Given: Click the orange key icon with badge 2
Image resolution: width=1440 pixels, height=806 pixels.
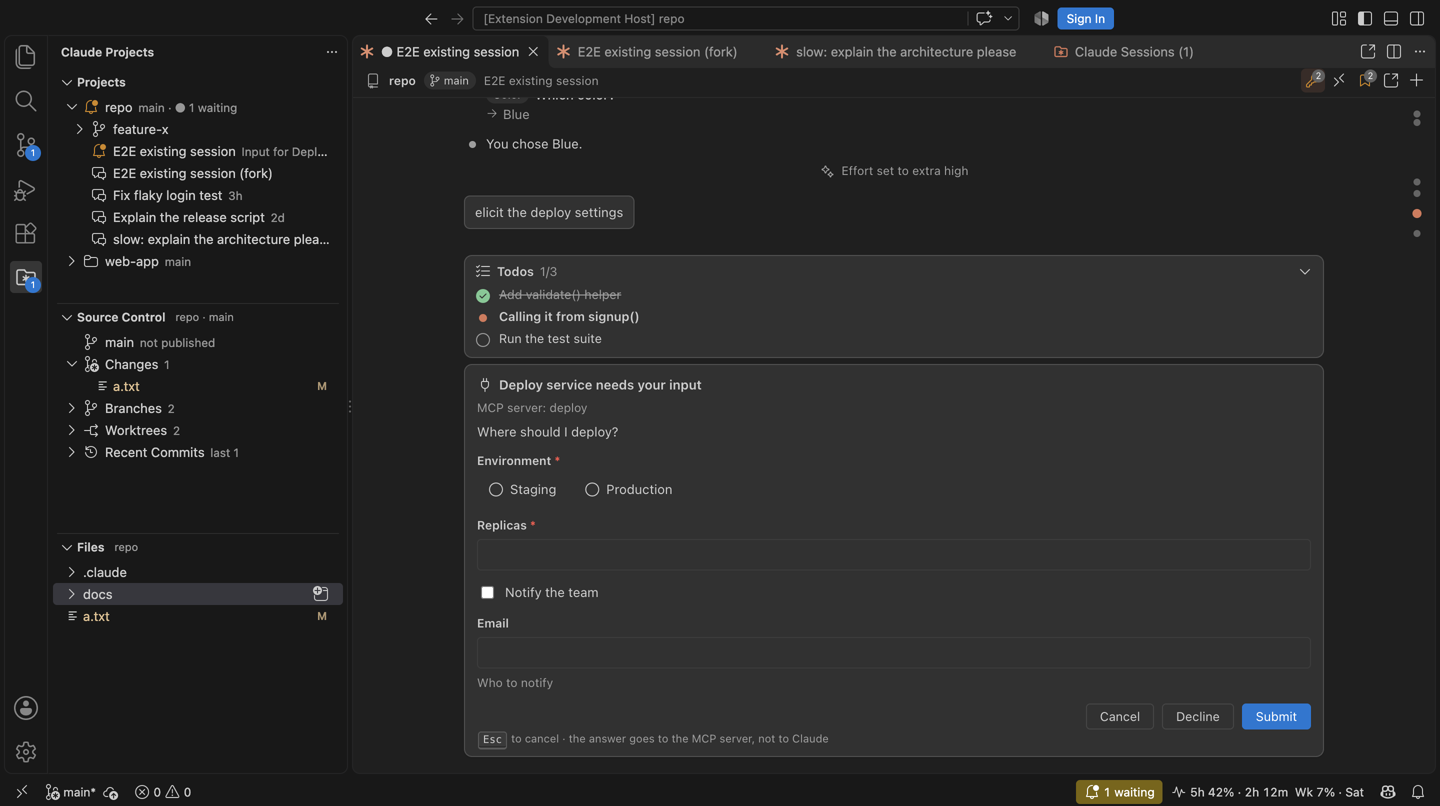Looking at the screenshot, I should pyautogui.click(x=1313, y=81).
